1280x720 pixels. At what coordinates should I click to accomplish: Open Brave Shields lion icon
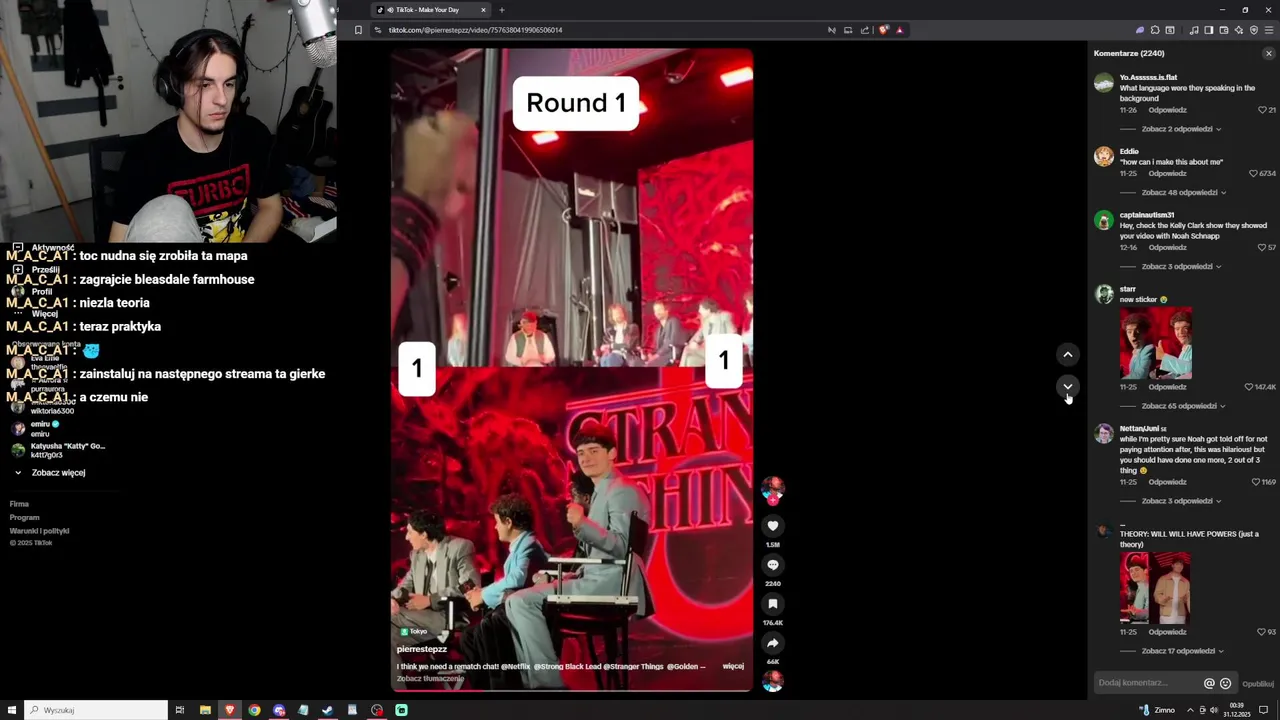click(x=883, y=30)
